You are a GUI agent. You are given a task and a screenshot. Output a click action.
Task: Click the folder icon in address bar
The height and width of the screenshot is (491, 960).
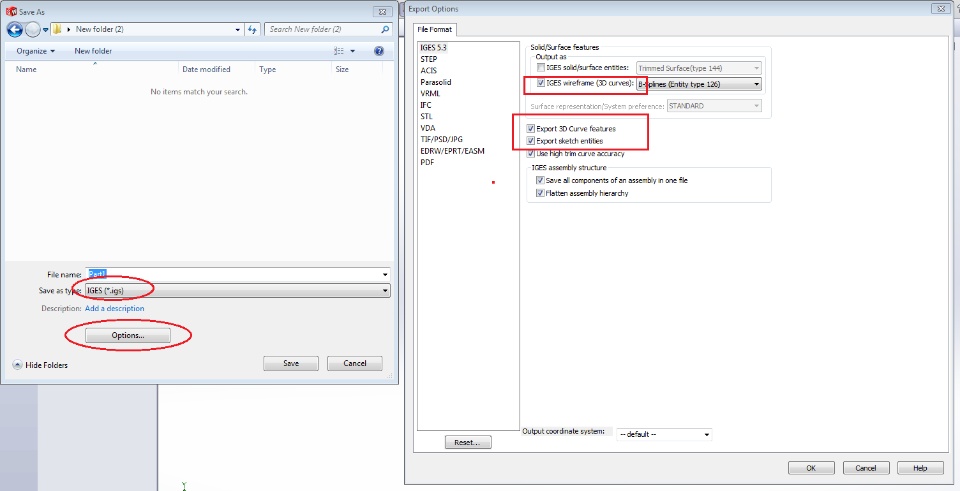coord(56,29)
